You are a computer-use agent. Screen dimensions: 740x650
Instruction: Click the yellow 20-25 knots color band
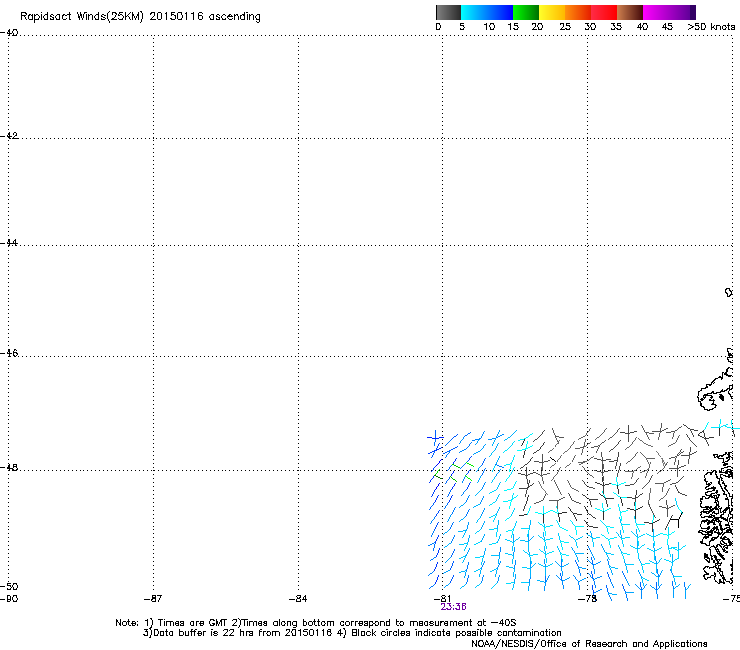coord(552,12)
